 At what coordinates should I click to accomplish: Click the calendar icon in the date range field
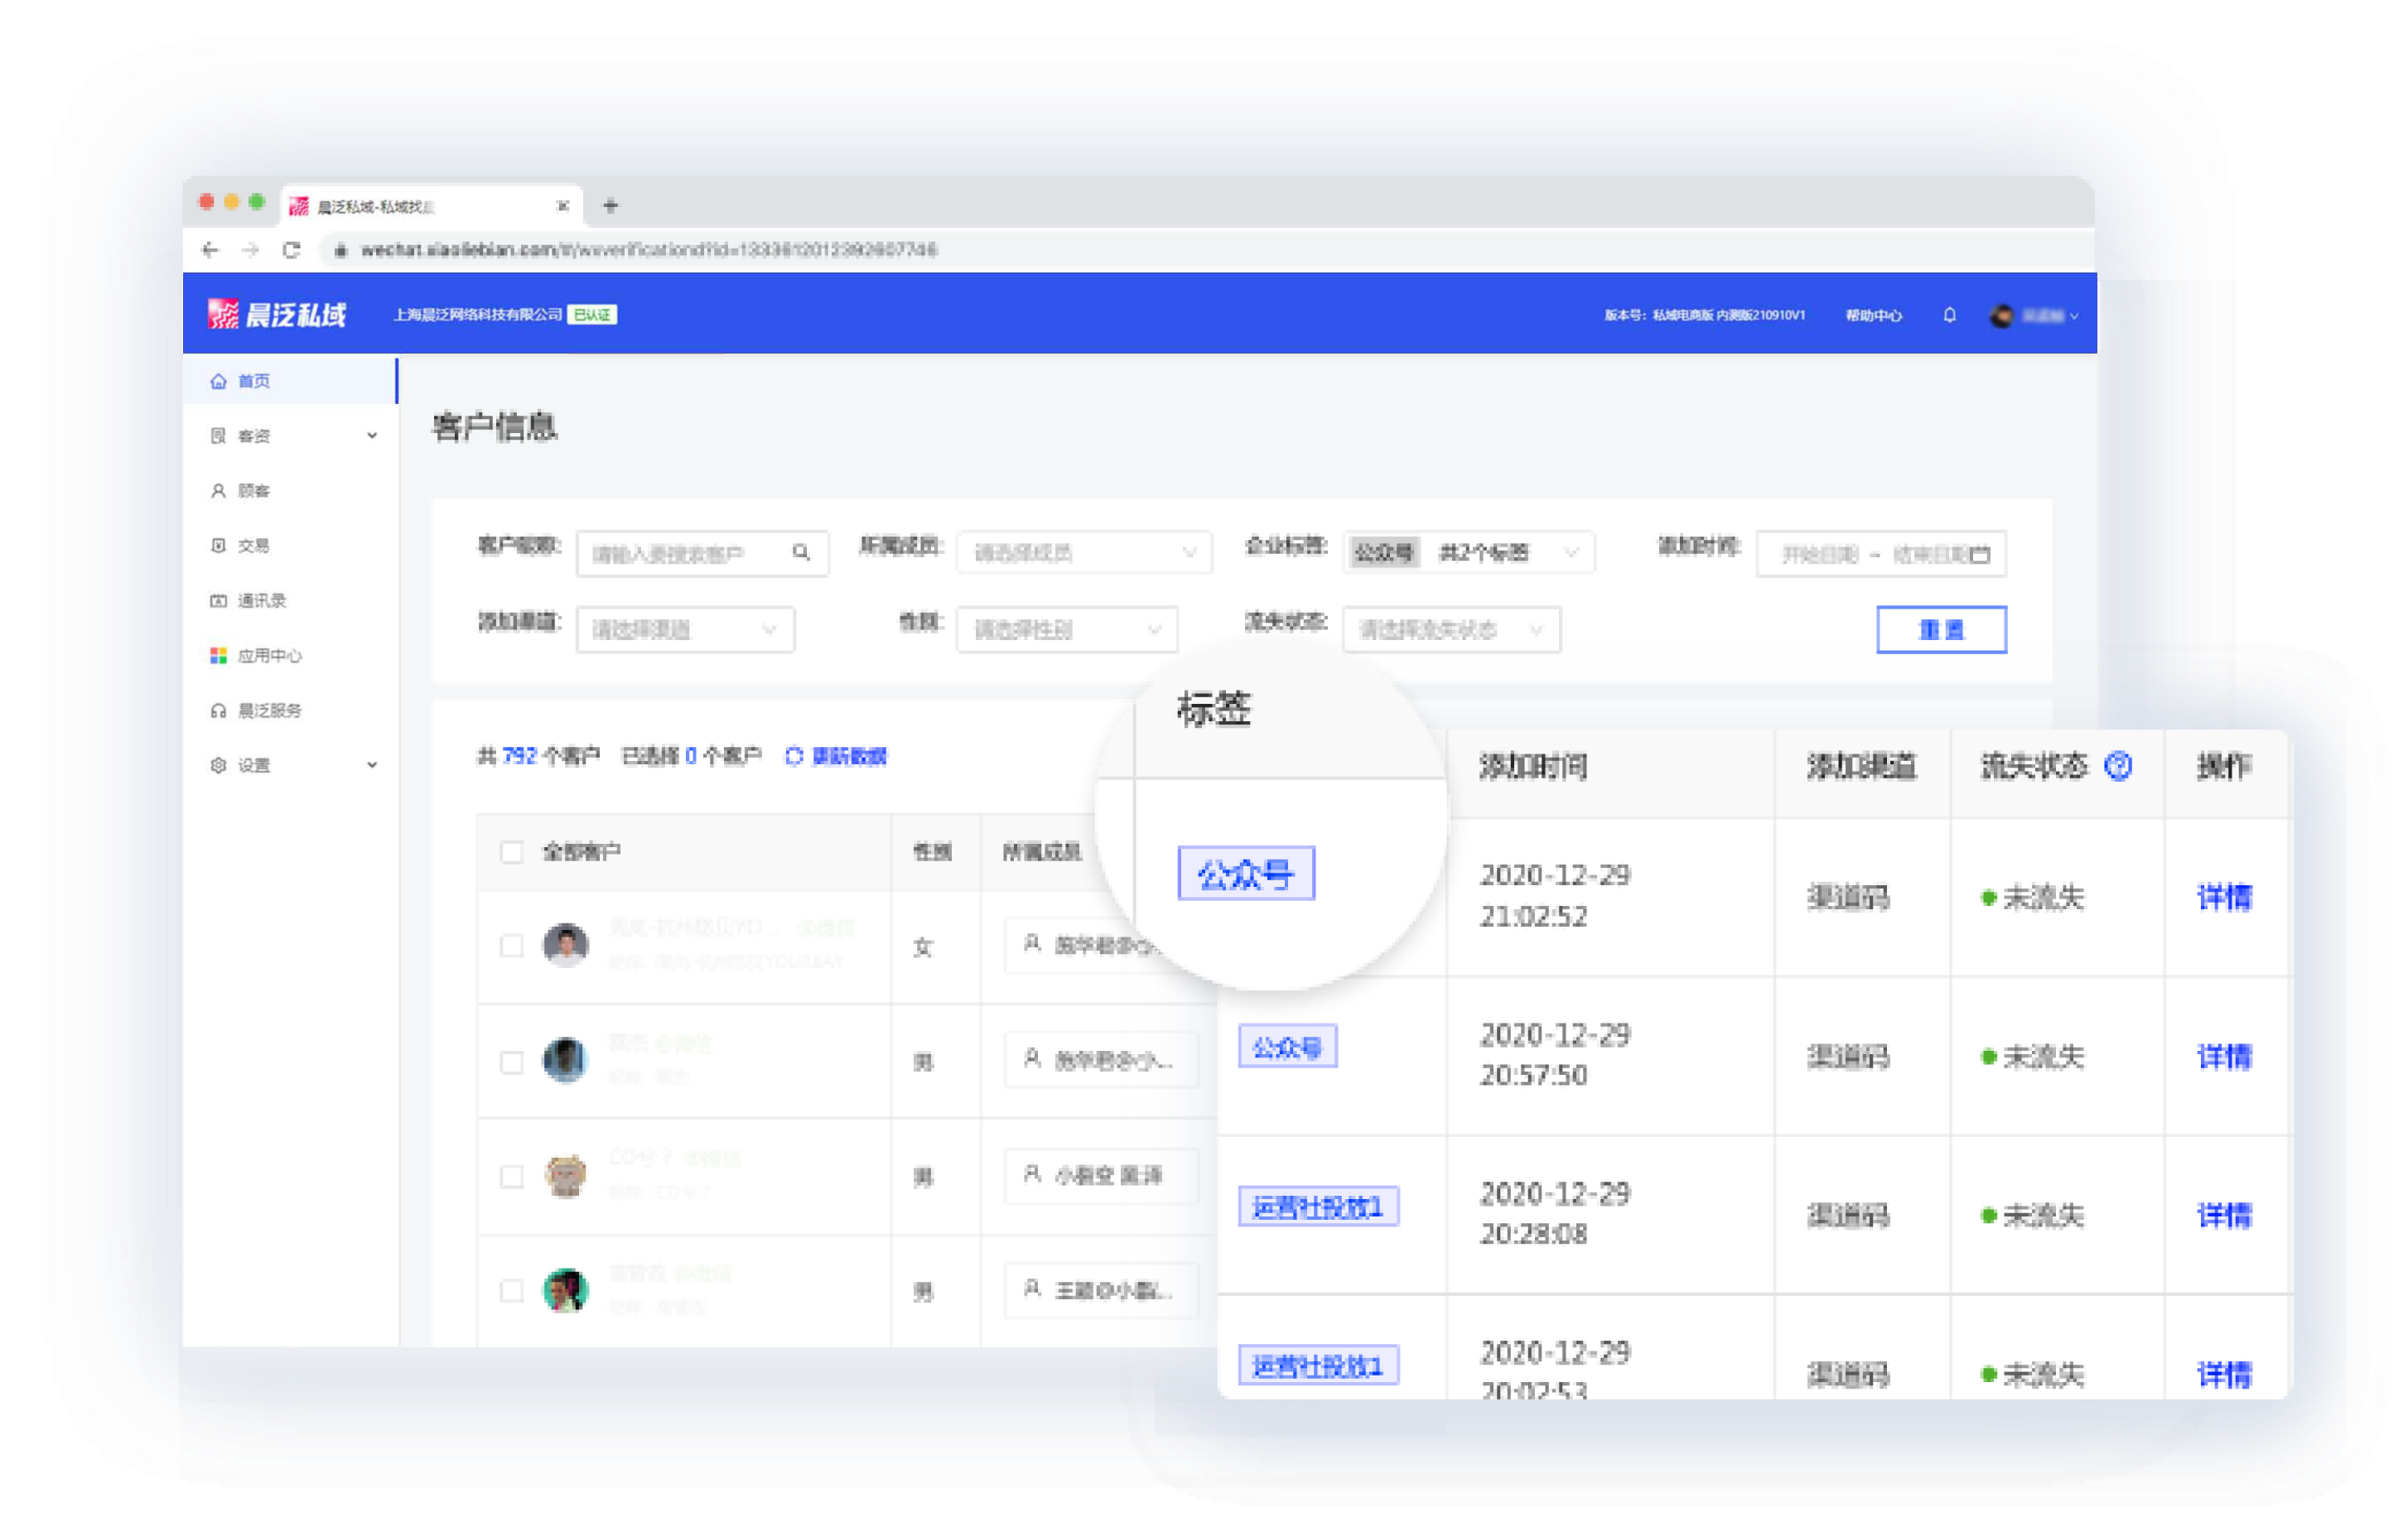click(1979, 554)
